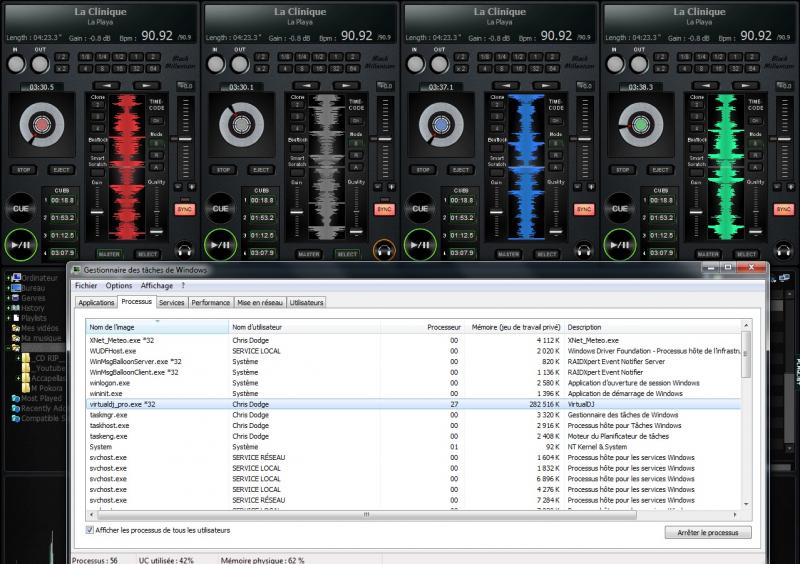Toggle the Timecode On button on red deck
The width and height of the screenshot is (800, 564).
point(156,119)
